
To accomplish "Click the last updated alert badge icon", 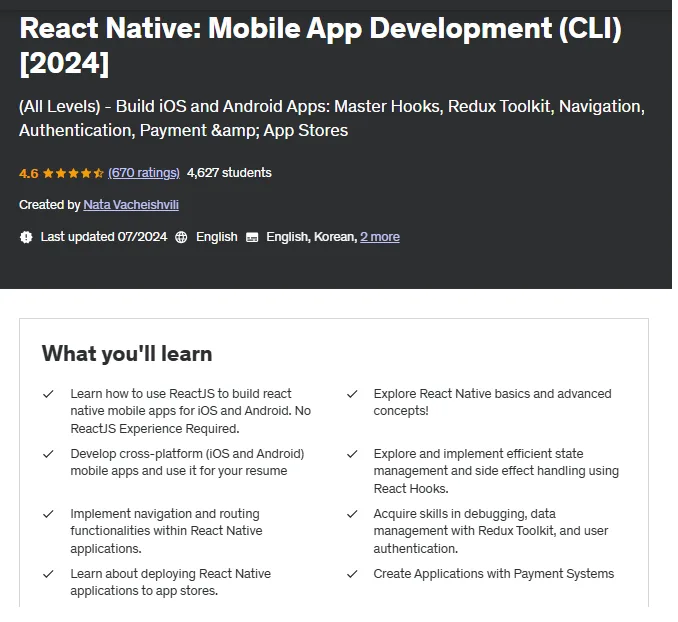I will [x=26, y=237].
